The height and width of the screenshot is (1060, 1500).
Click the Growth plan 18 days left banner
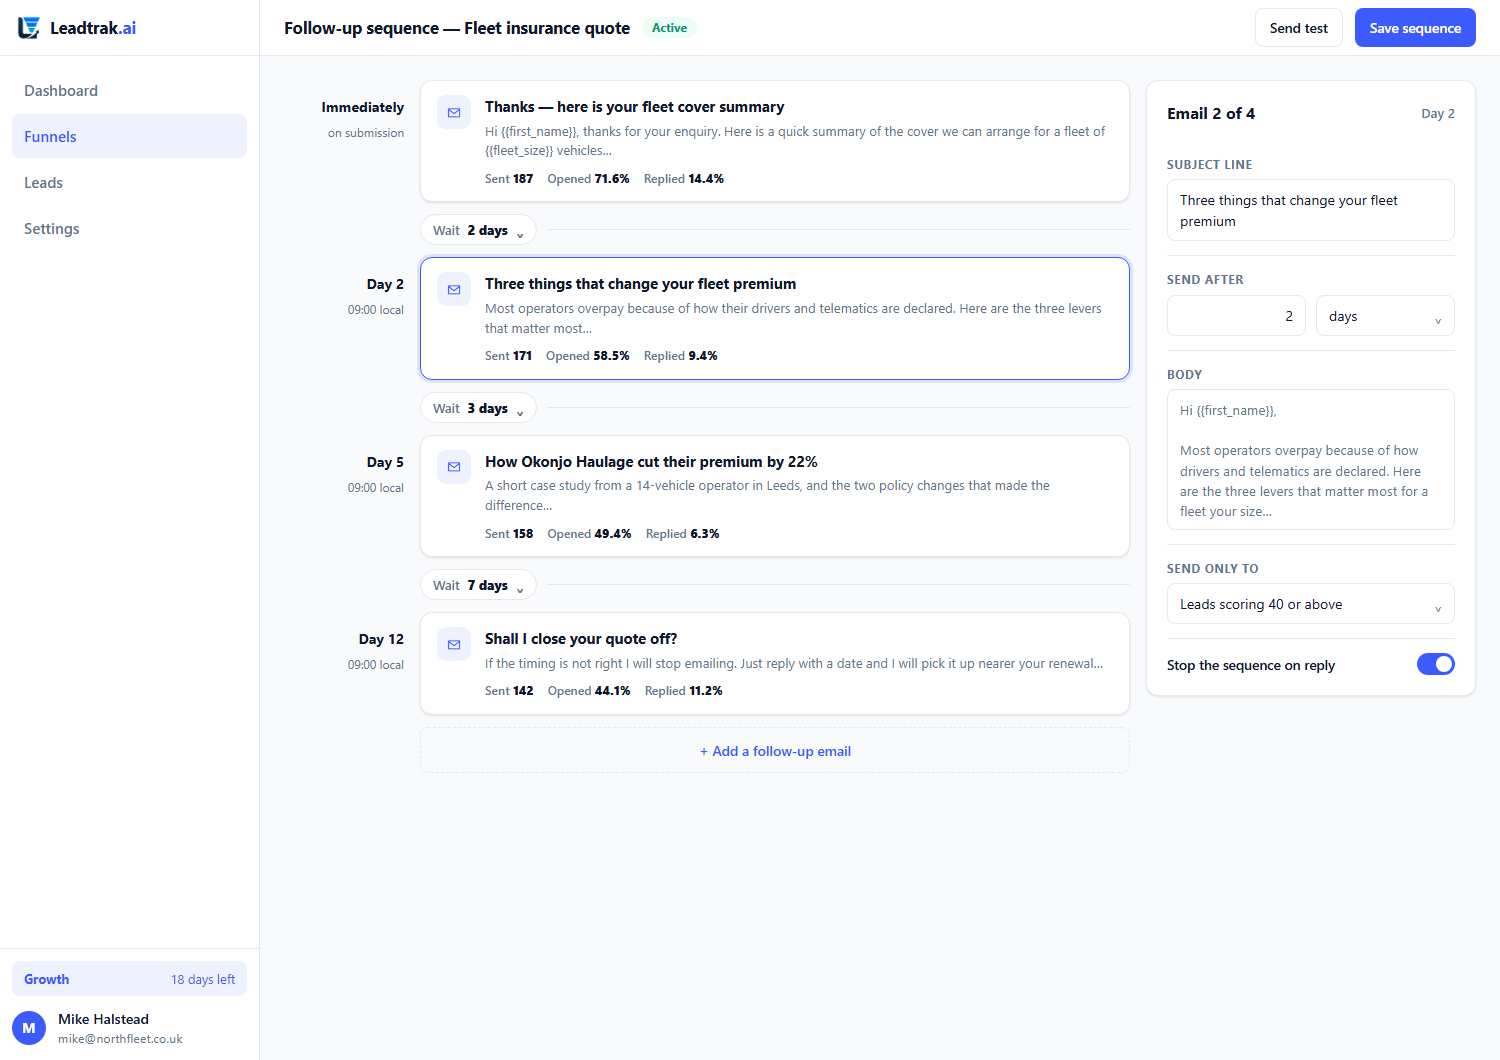coord(129,979)
